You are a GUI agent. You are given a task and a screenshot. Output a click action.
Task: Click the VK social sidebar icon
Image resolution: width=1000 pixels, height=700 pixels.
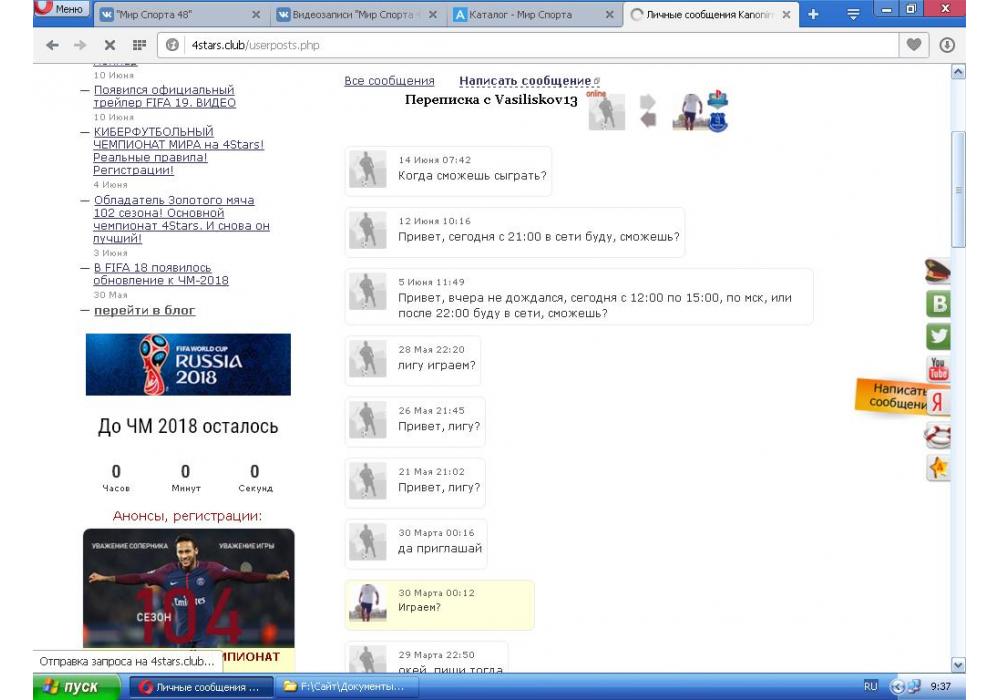click(x=938, y=304)
